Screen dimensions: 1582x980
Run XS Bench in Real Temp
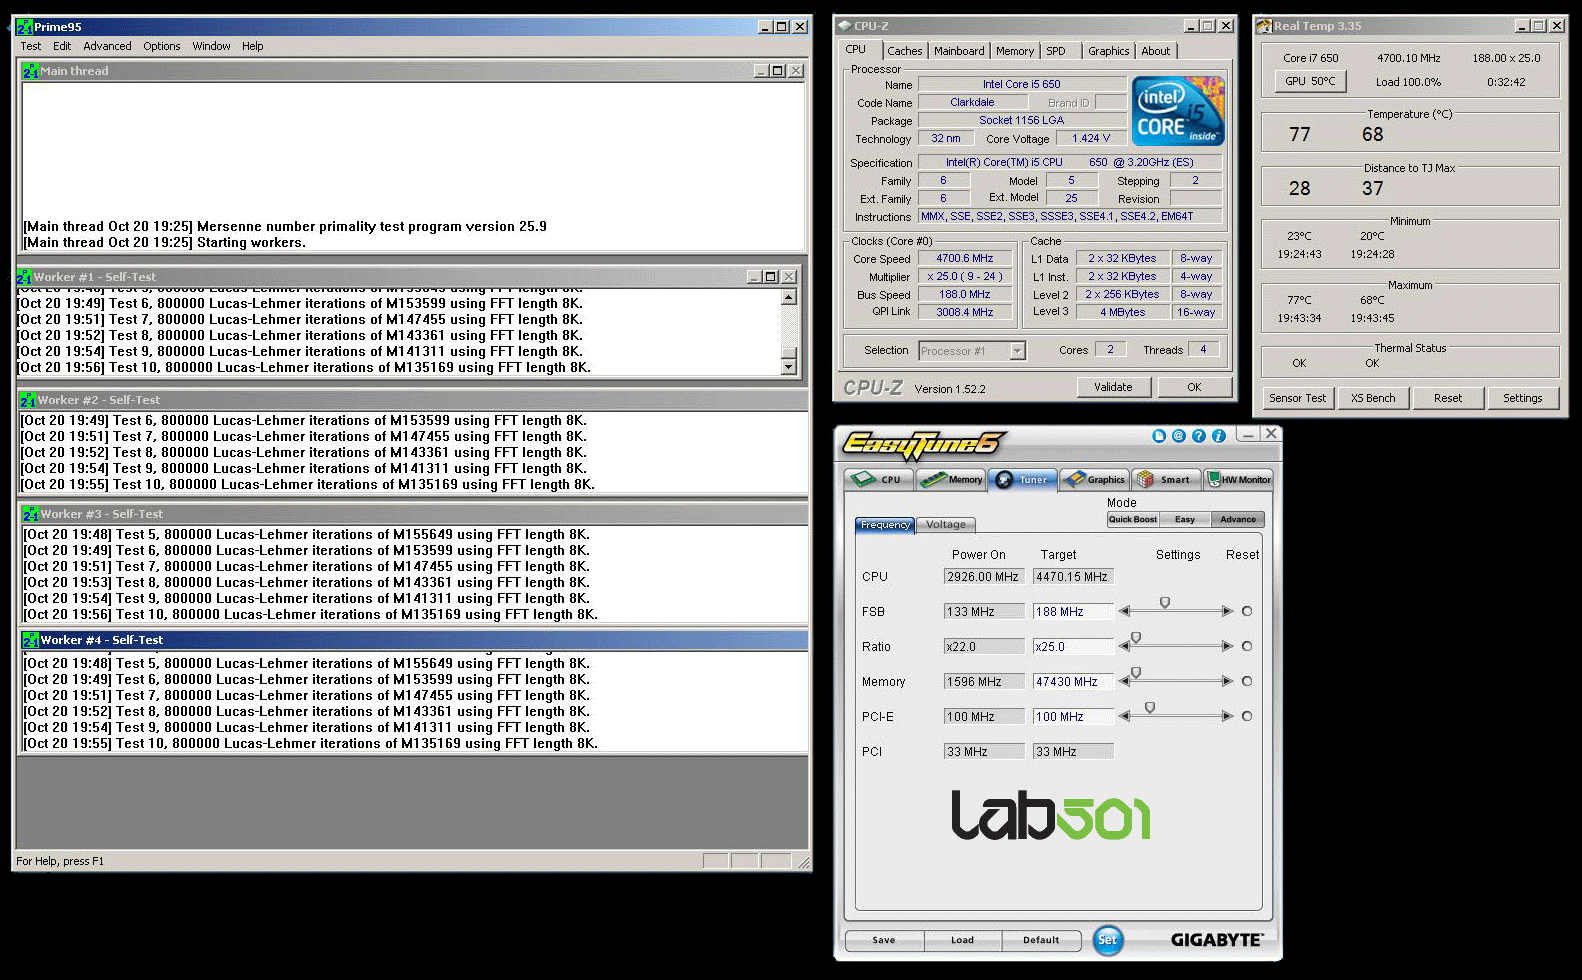tap(1373, 398)
